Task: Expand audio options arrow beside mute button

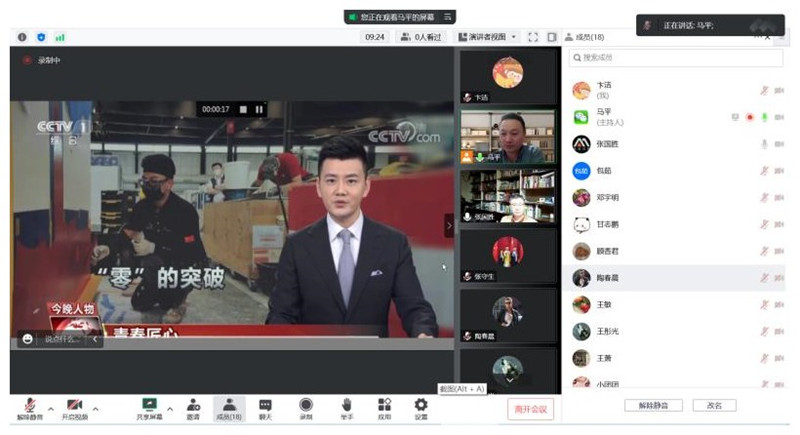Action: point(51,409)
